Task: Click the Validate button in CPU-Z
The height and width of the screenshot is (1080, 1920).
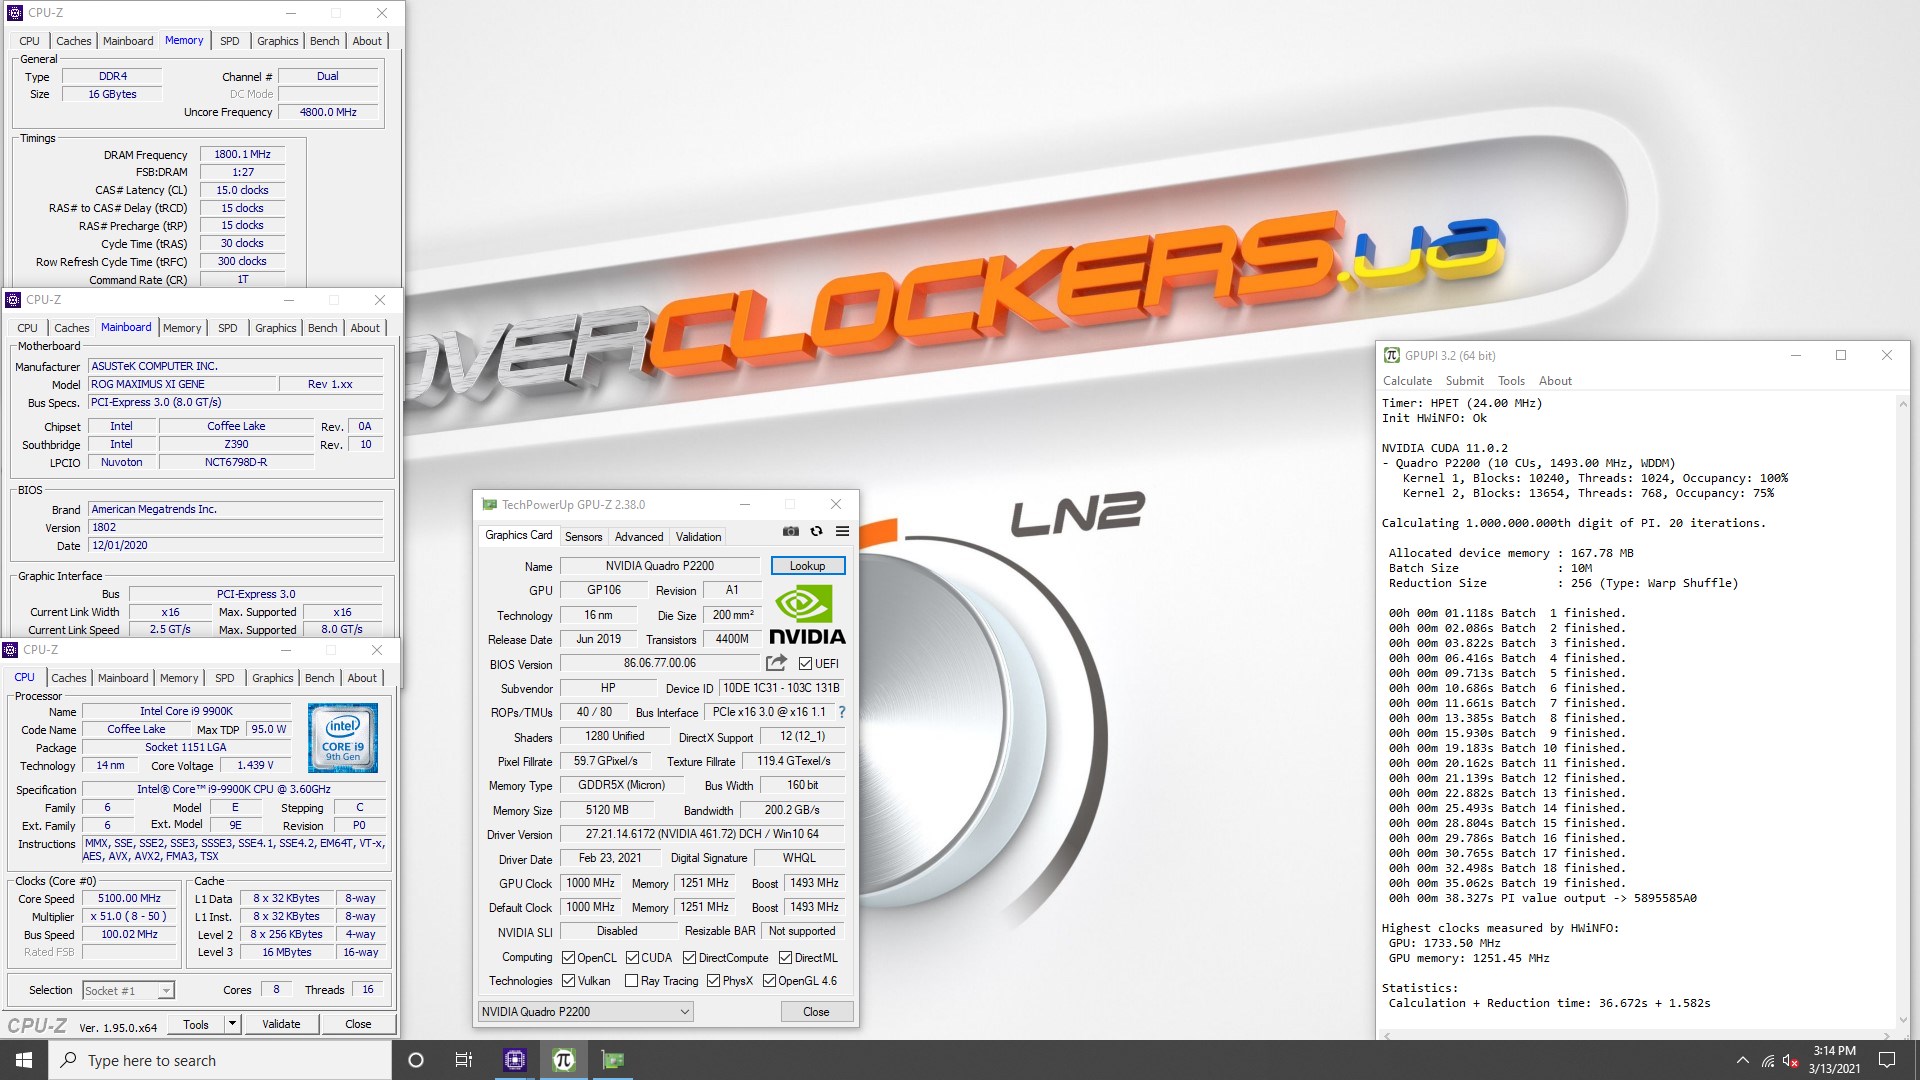Action: 281,1024
